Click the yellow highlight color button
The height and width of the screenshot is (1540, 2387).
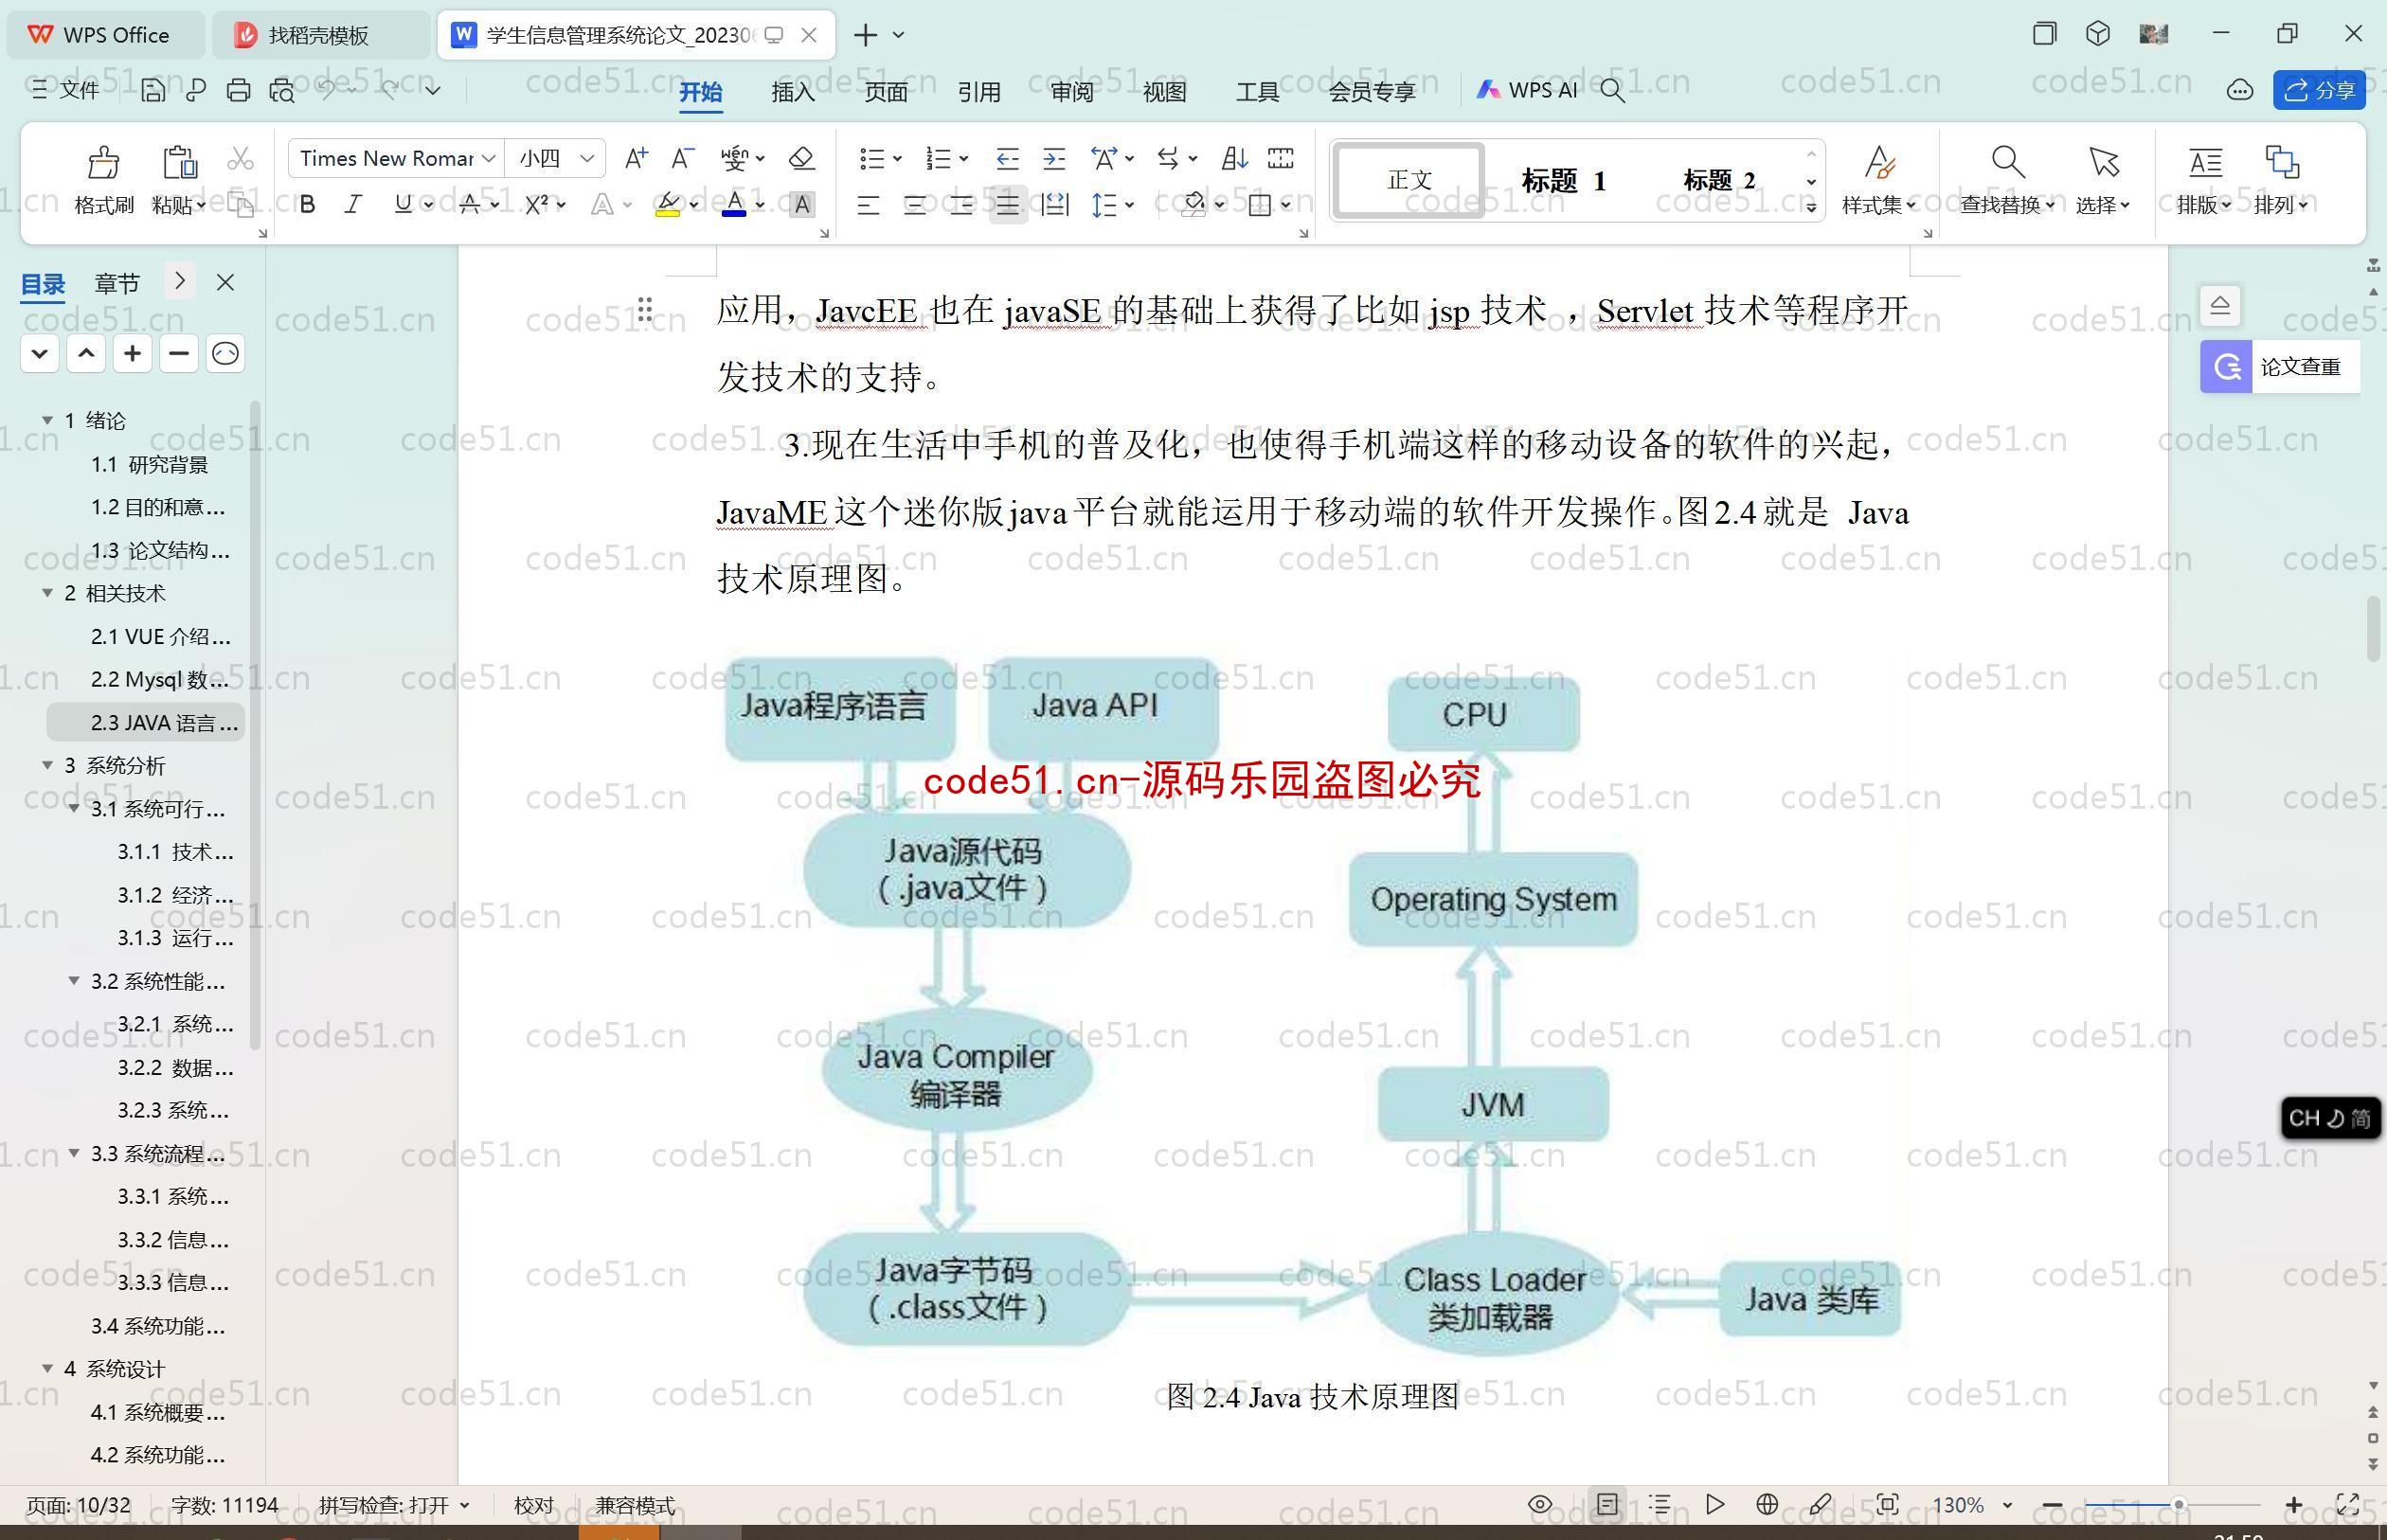(x=668, y=205)
